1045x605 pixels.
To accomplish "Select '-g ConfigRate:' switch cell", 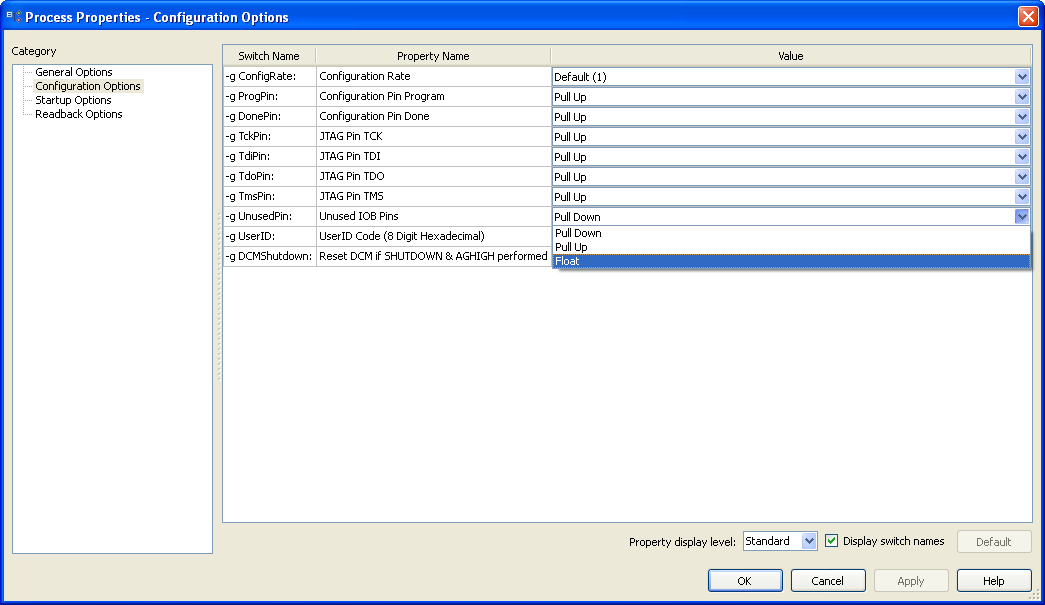I will [269, 76].
